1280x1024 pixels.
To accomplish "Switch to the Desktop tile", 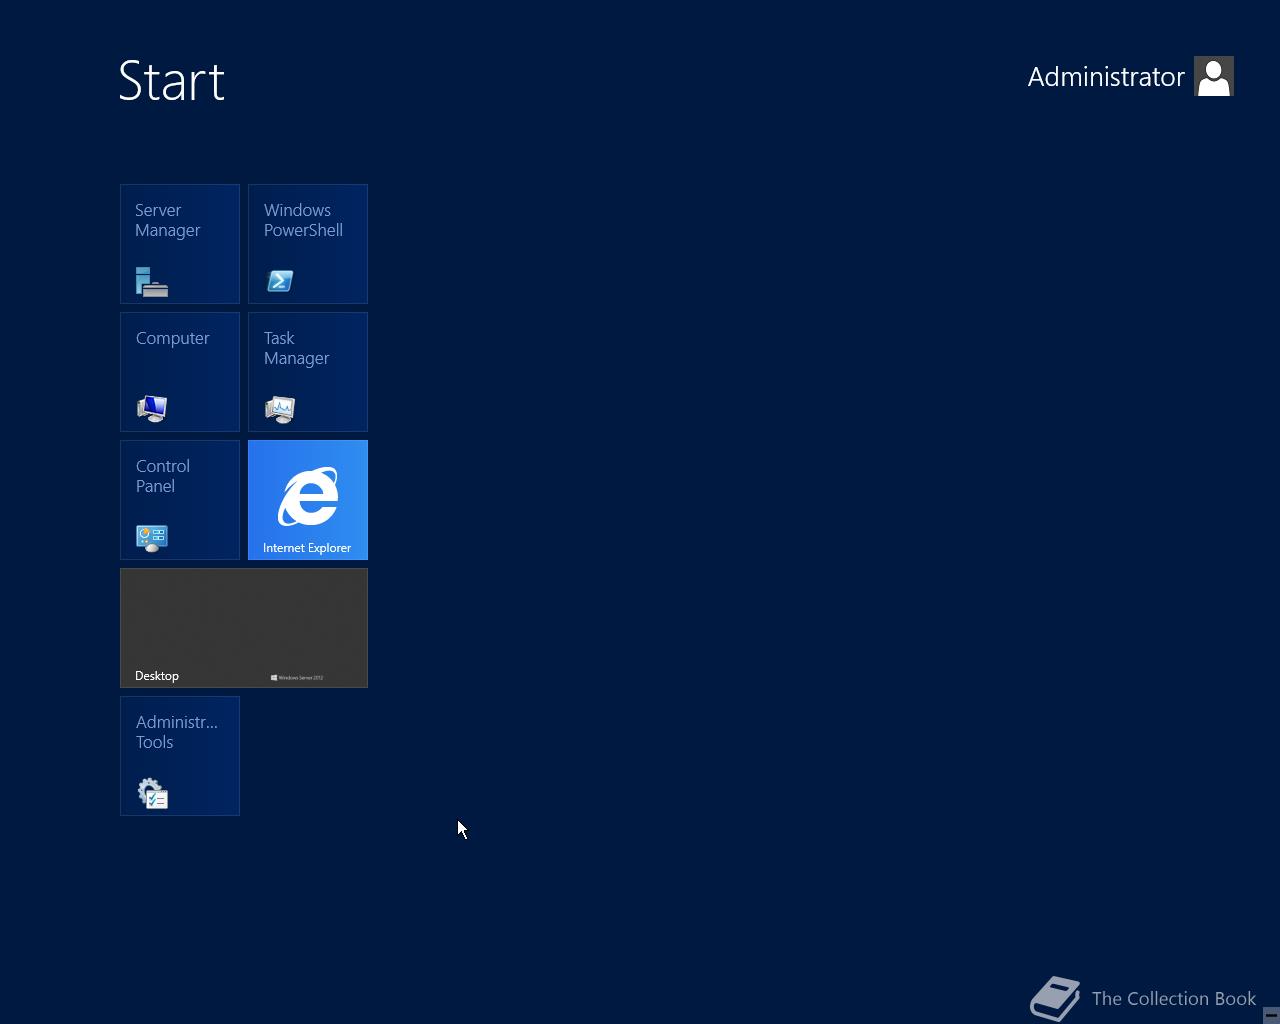I will click(244, 628).
